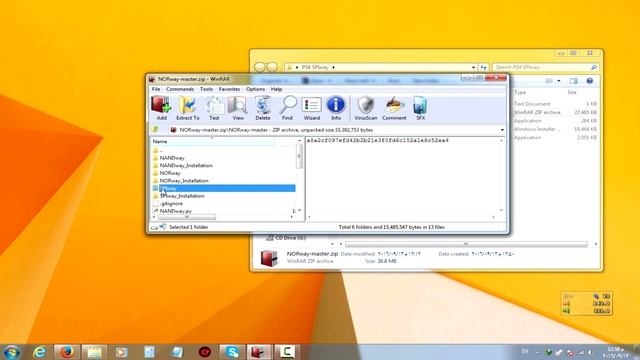640x360 pixels.
Task: Click the Explorer Forward button
Action: point(272,67)
